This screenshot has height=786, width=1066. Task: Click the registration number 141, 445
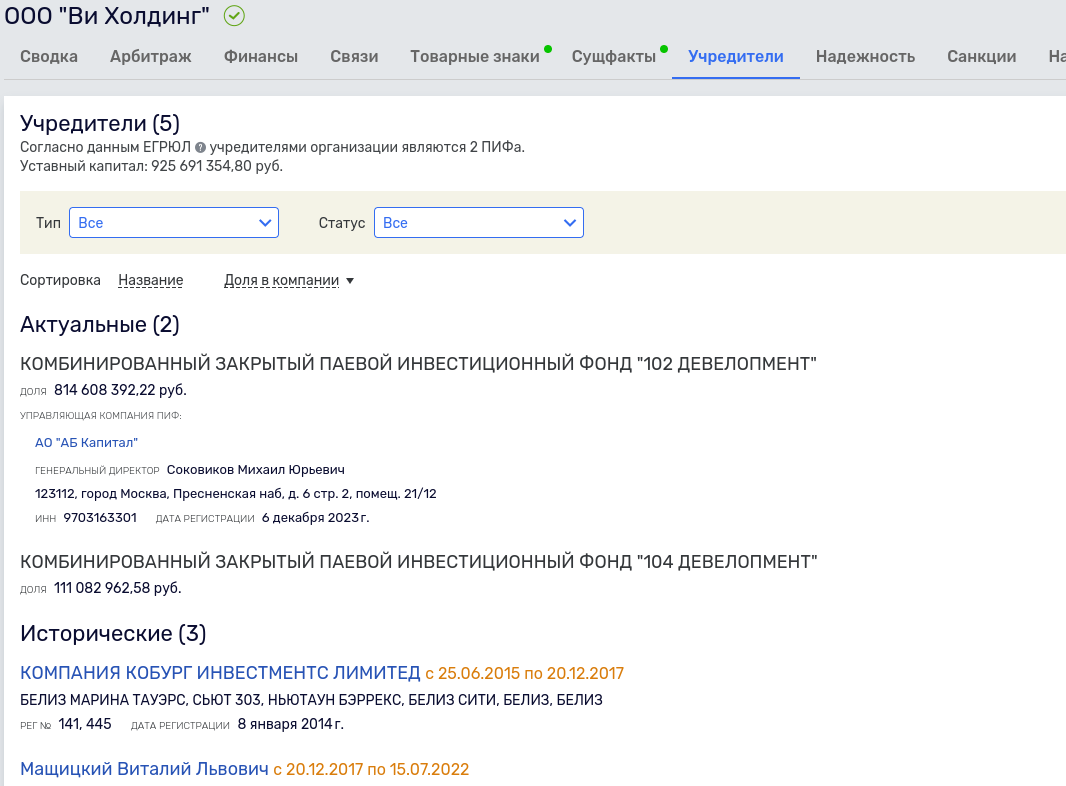[85, 724]
